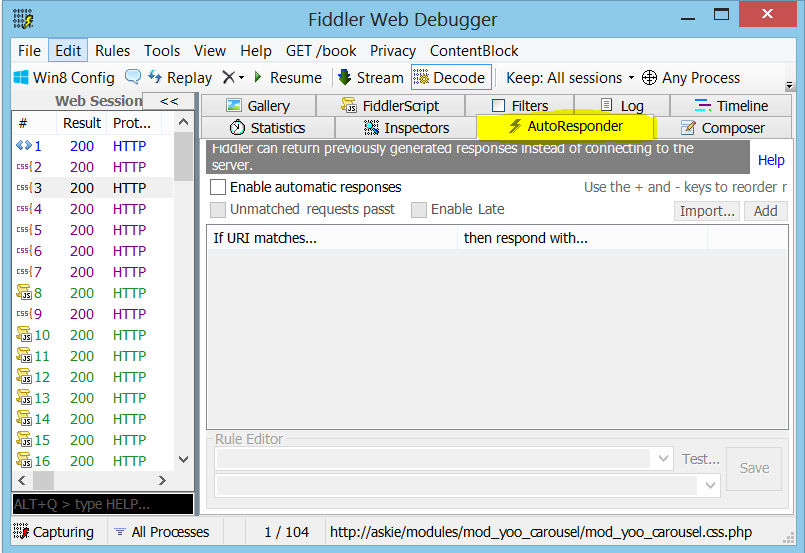This screenshot has height=553, width=805.
Task: Click the Resume green play icon
Action: (x=258, y=78)
